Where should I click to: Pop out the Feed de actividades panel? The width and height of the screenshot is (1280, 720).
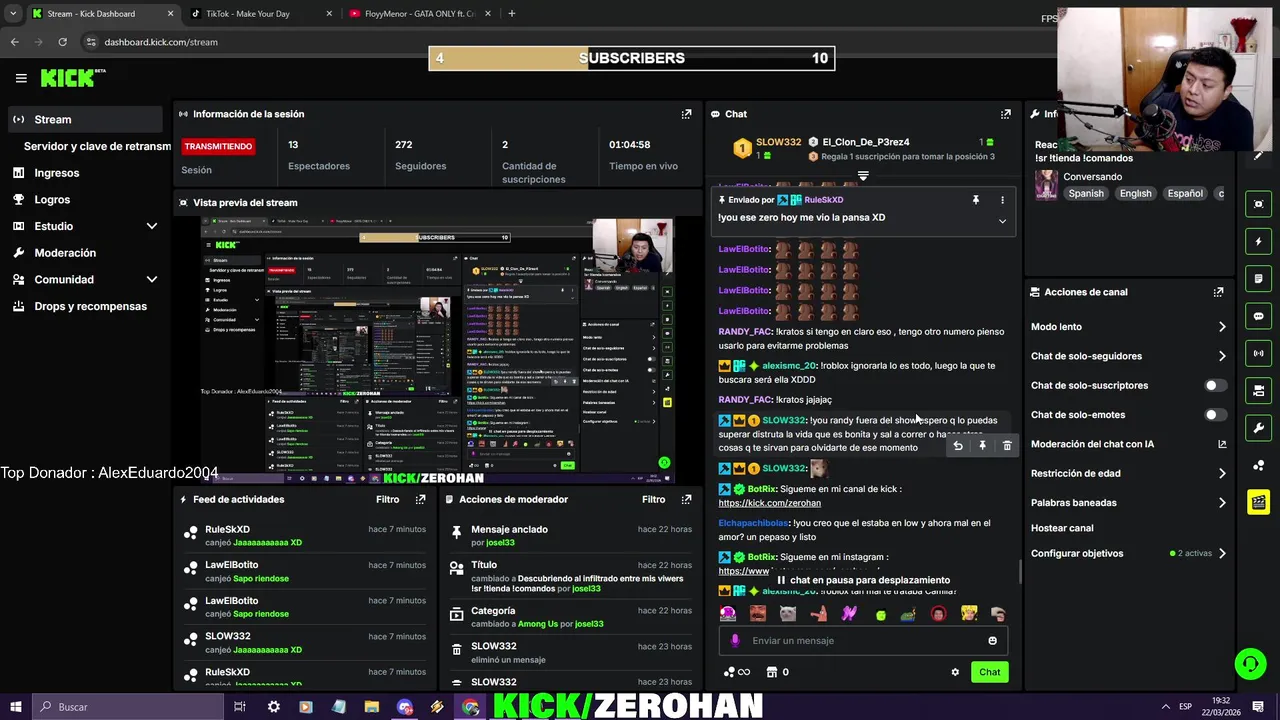(420, 499)
